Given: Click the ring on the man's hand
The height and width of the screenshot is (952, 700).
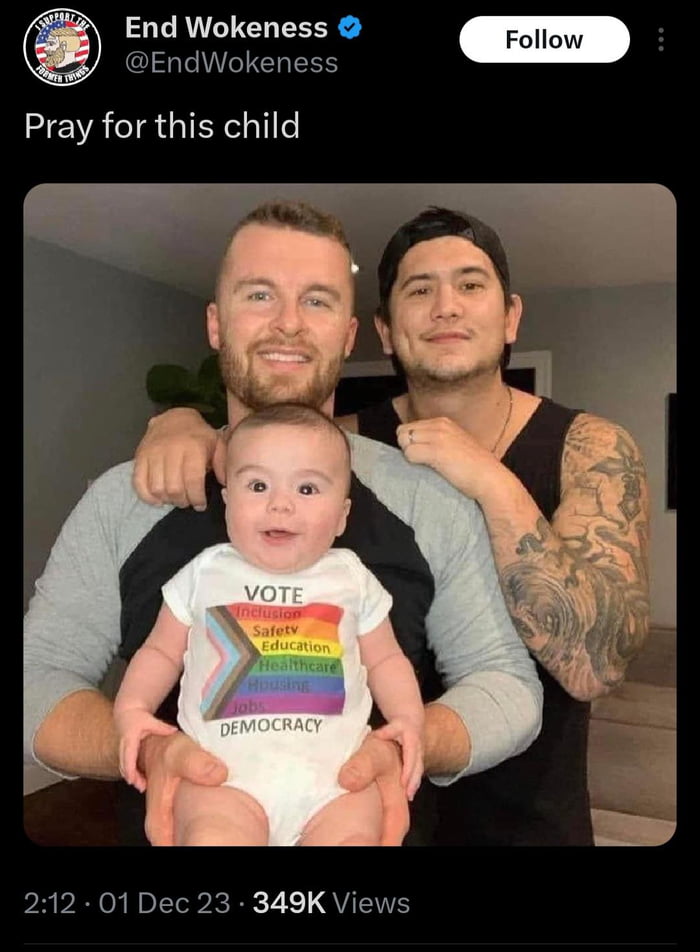Looking at the screenshot, I should pos(411,436).
